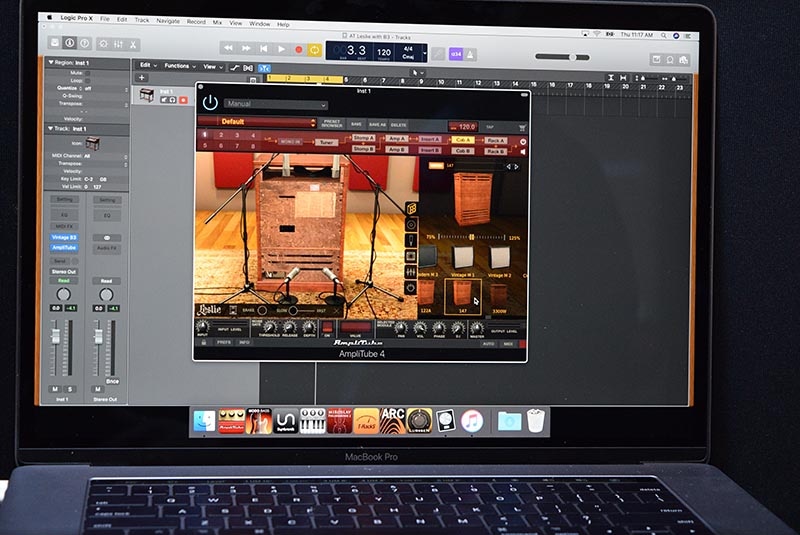Solo Inst 1 with headphone button
The image size is (800, 535).
(x=173, y=100)
